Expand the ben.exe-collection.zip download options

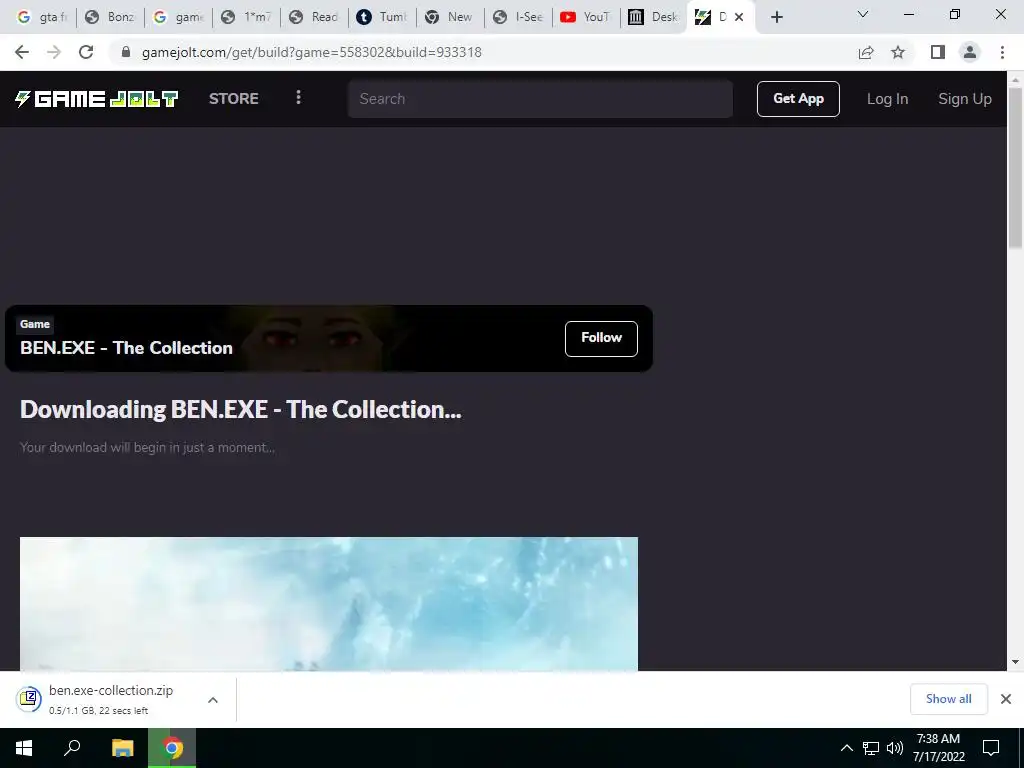212,699
